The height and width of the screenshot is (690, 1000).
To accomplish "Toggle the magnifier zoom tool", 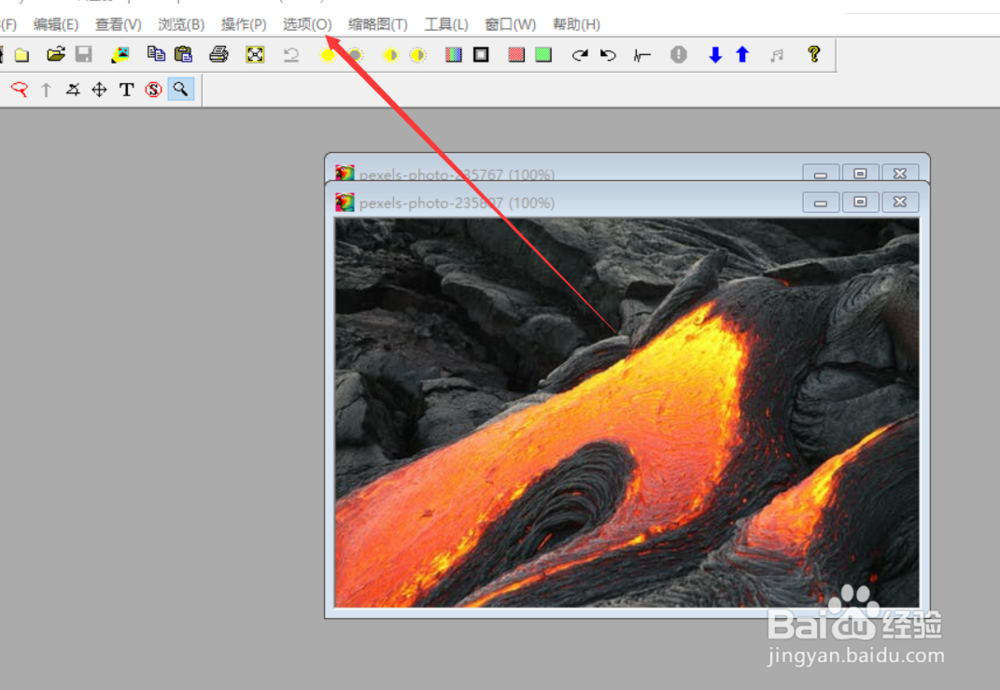I will [x=180, y=89].
